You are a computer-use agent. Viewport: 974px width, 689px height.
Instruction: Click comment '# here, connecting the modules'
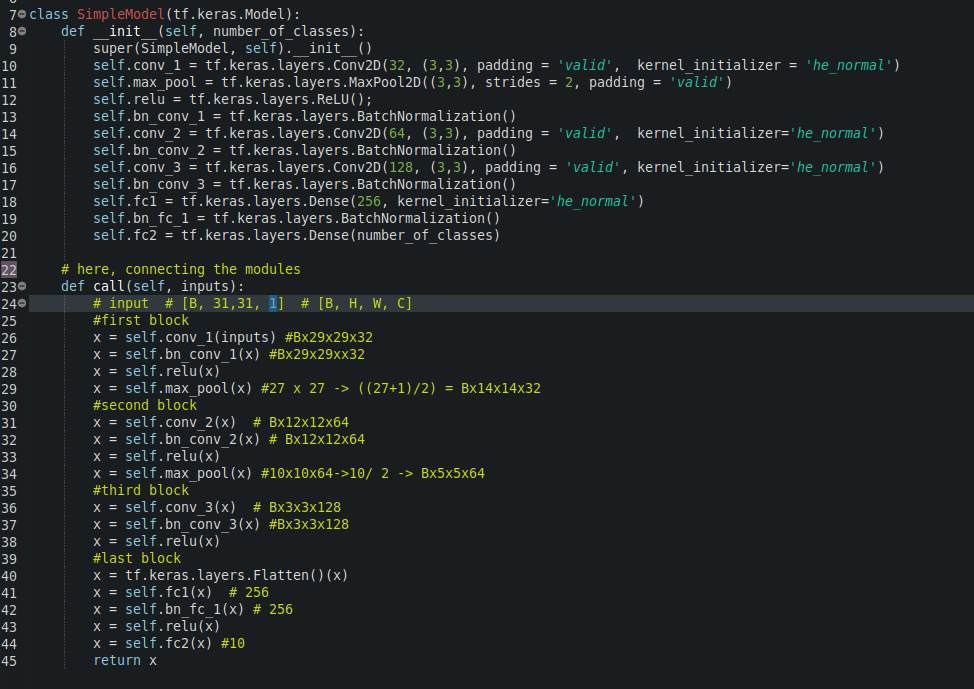181,269
